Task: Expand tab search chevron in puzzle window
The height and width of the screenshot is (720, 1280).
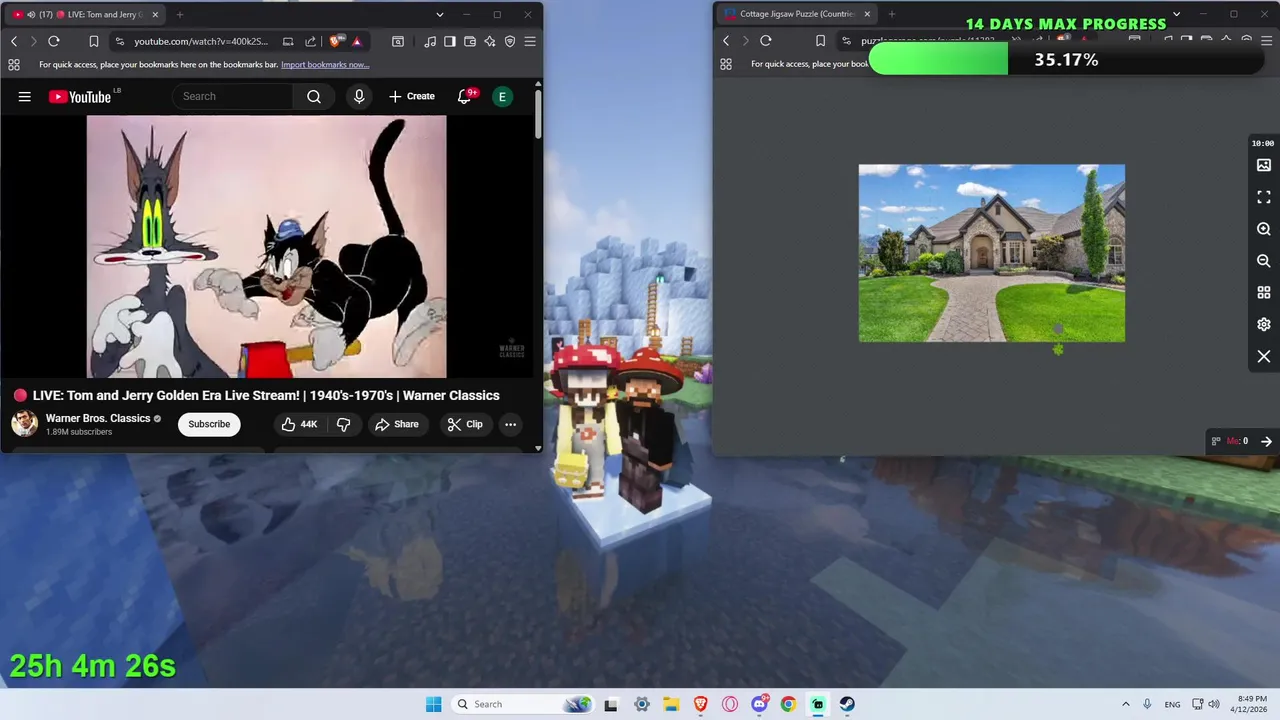Action: 1176,14
